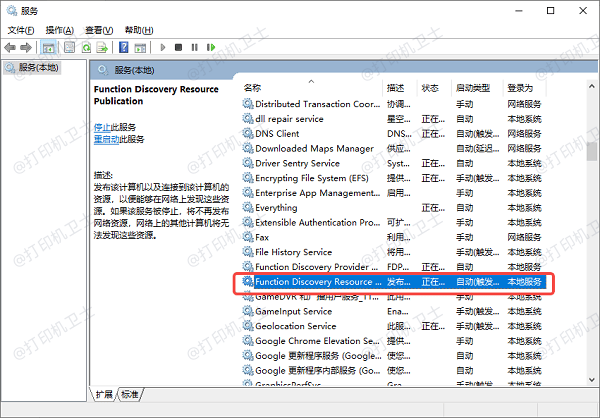Open the 文件(F) menu
This screenshot has height=418, width=600.
click(x=21, y=30)
